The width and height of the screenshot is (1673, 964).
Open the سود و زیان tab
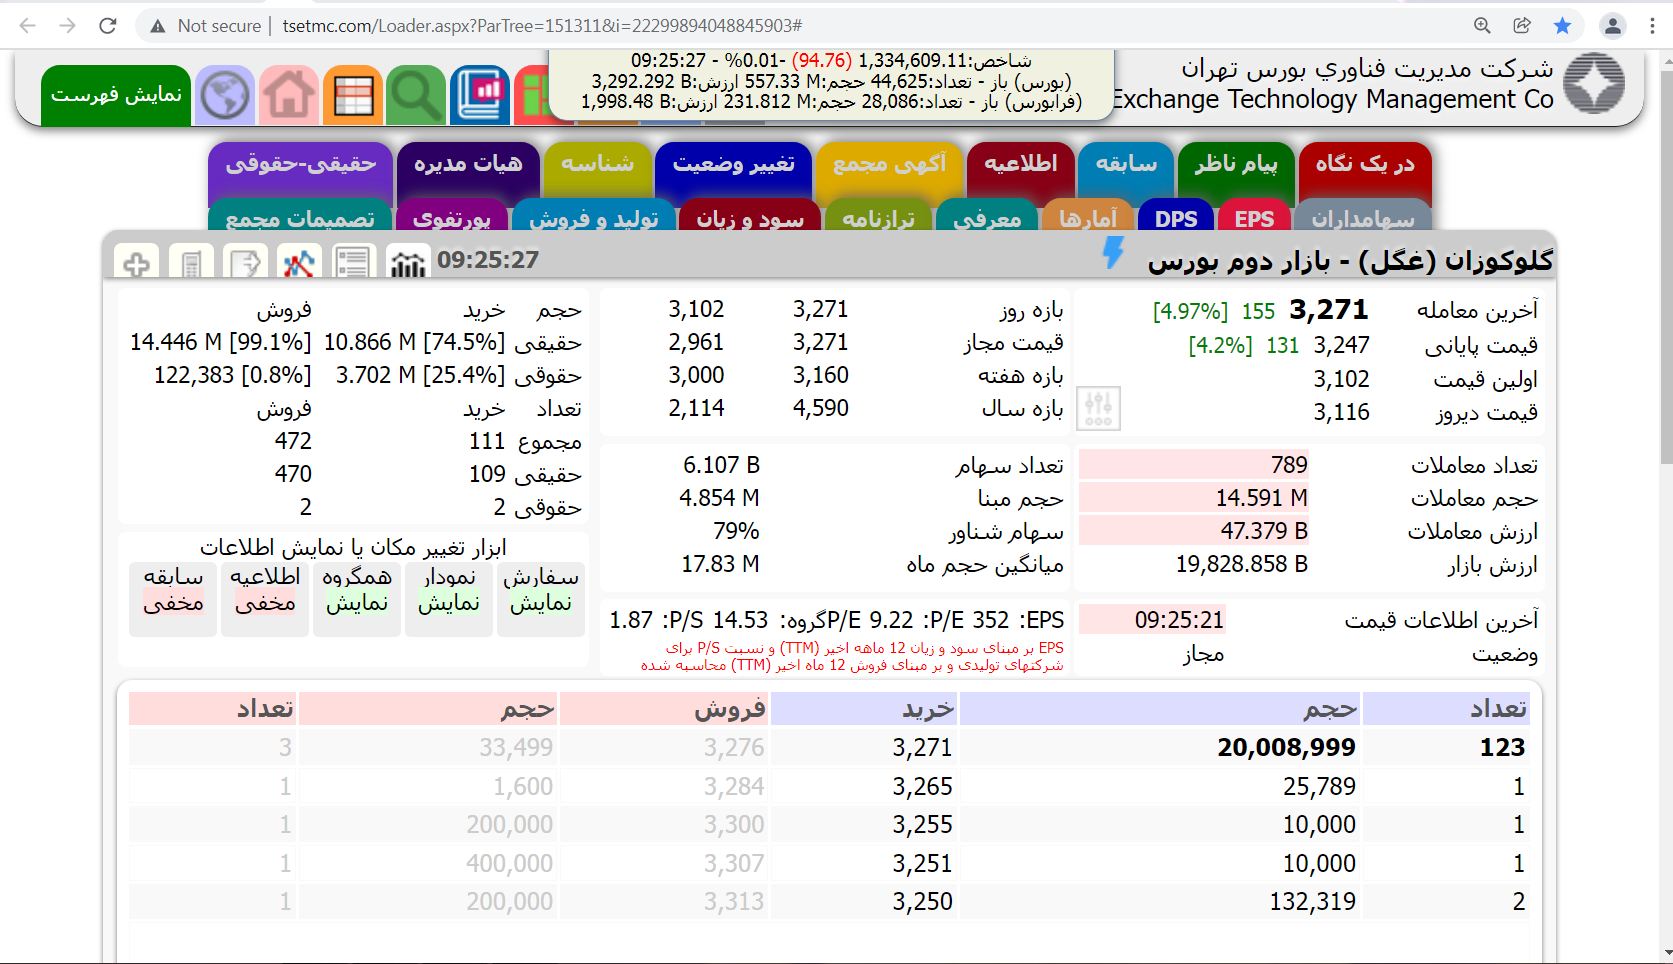pos(749,216)
